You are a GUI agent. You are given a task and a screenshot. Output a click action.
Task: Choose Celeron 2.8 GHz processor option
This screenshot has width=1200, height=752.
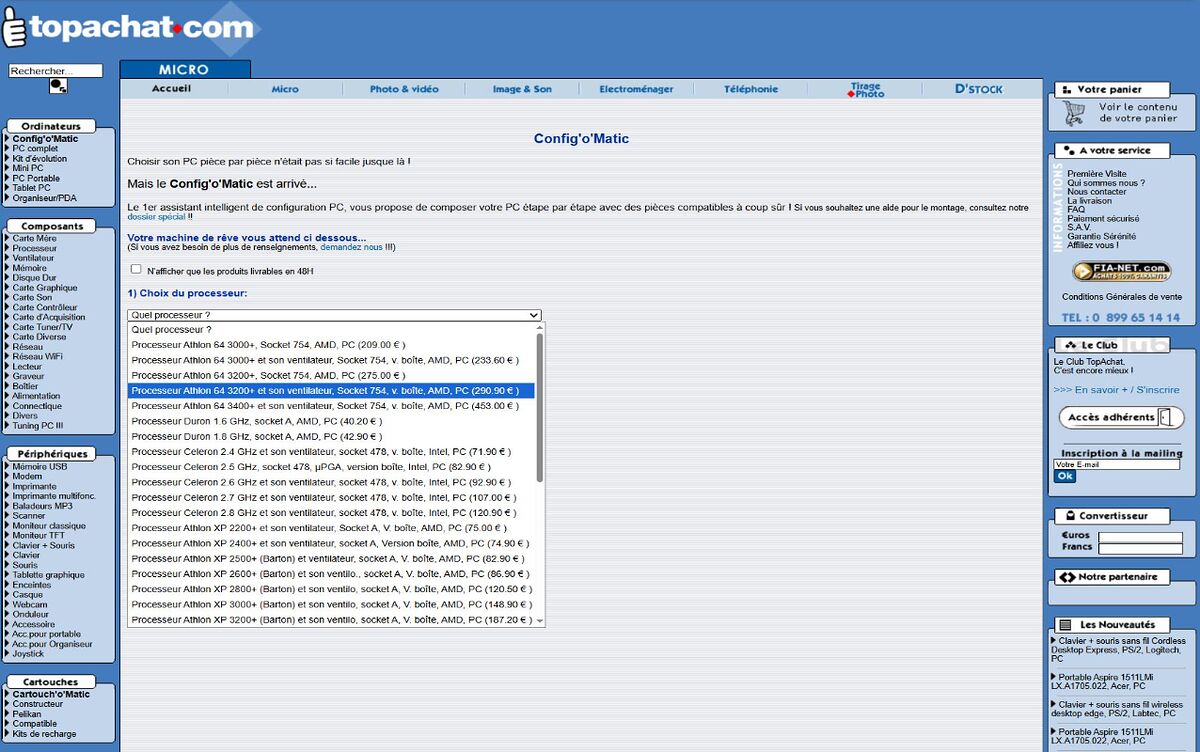tap(331, 513)
